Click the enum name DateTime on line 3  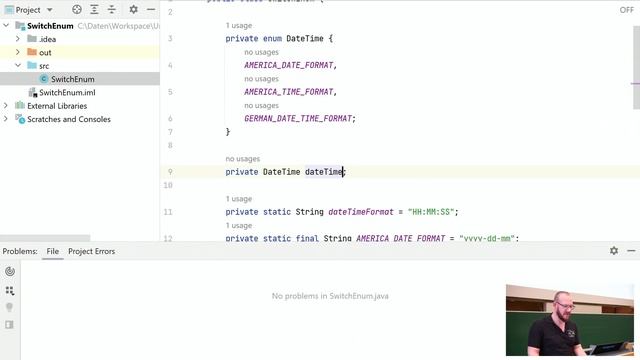click(x=305, y=38)
